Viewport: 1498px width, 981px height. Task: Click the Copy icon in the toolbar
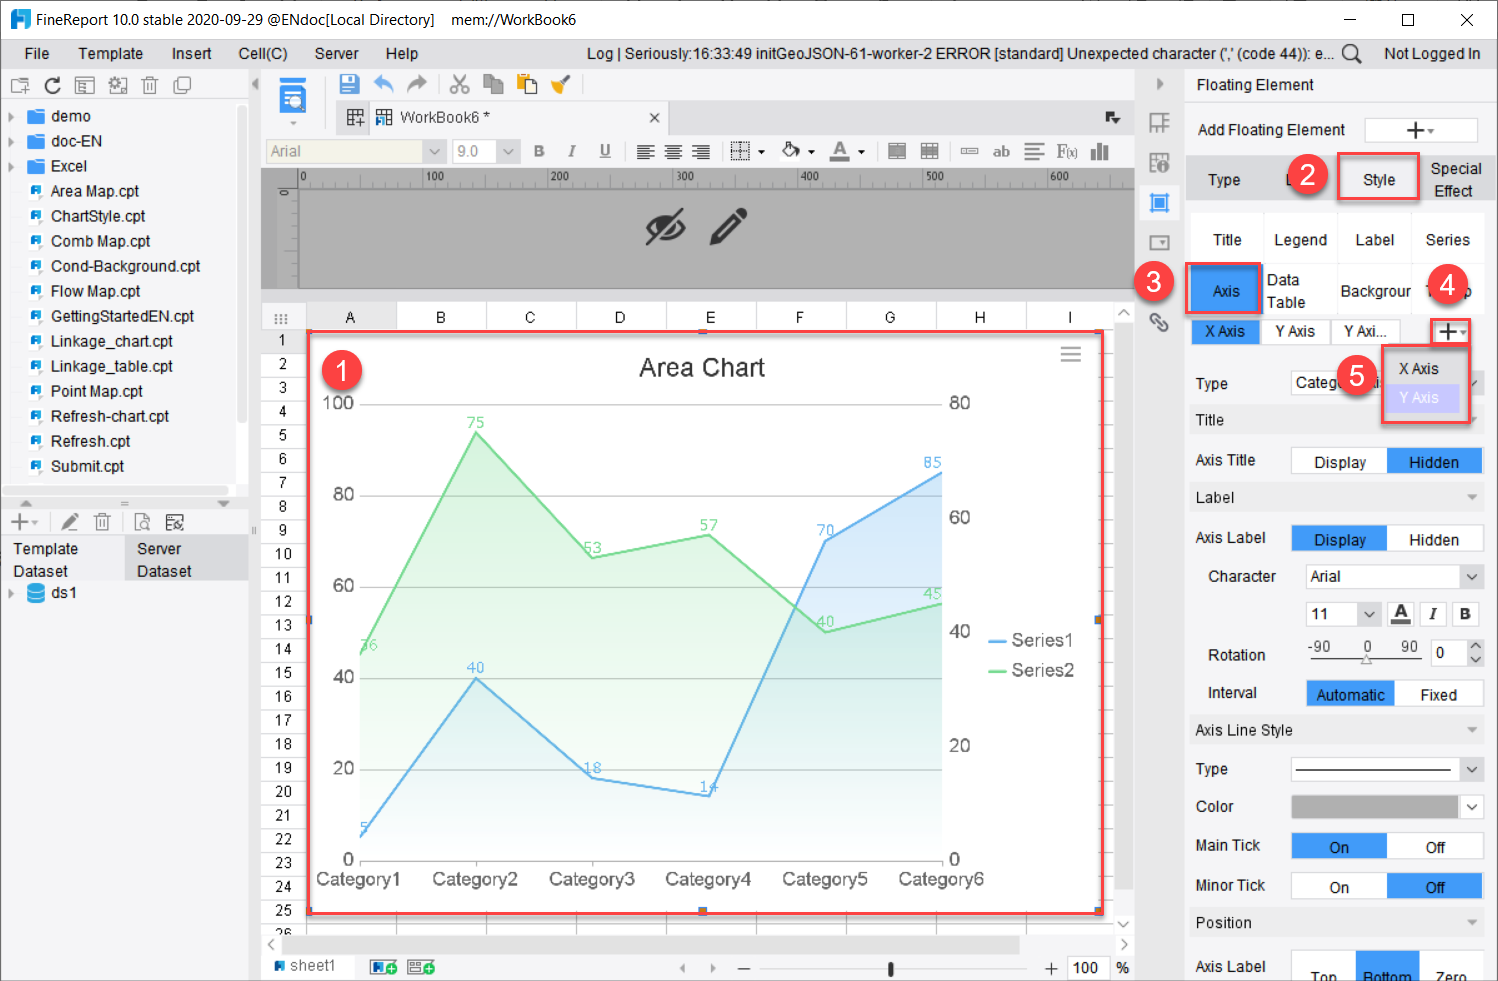coord(493,84)
